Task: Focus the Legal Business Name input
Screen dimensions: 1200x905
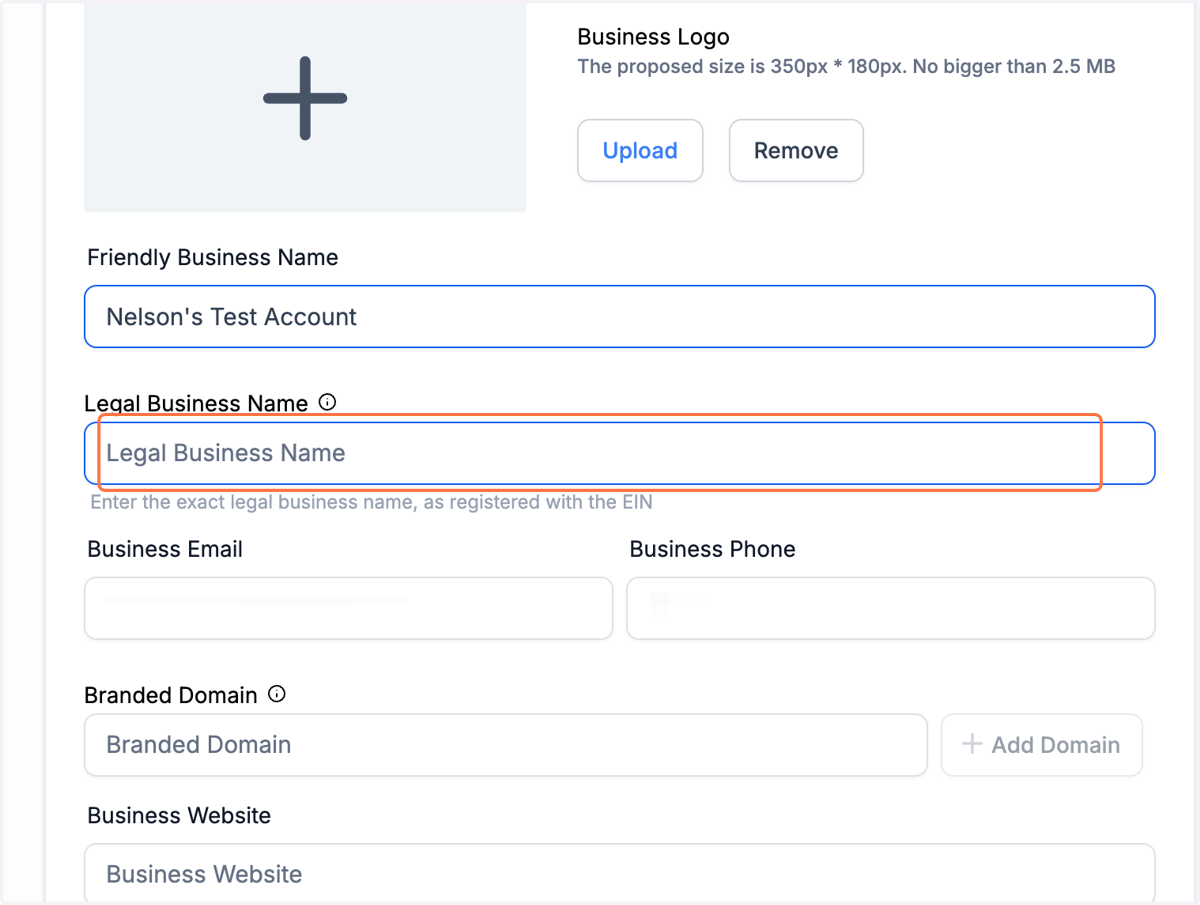Action: pyautogui.click(x=620, y=453)
